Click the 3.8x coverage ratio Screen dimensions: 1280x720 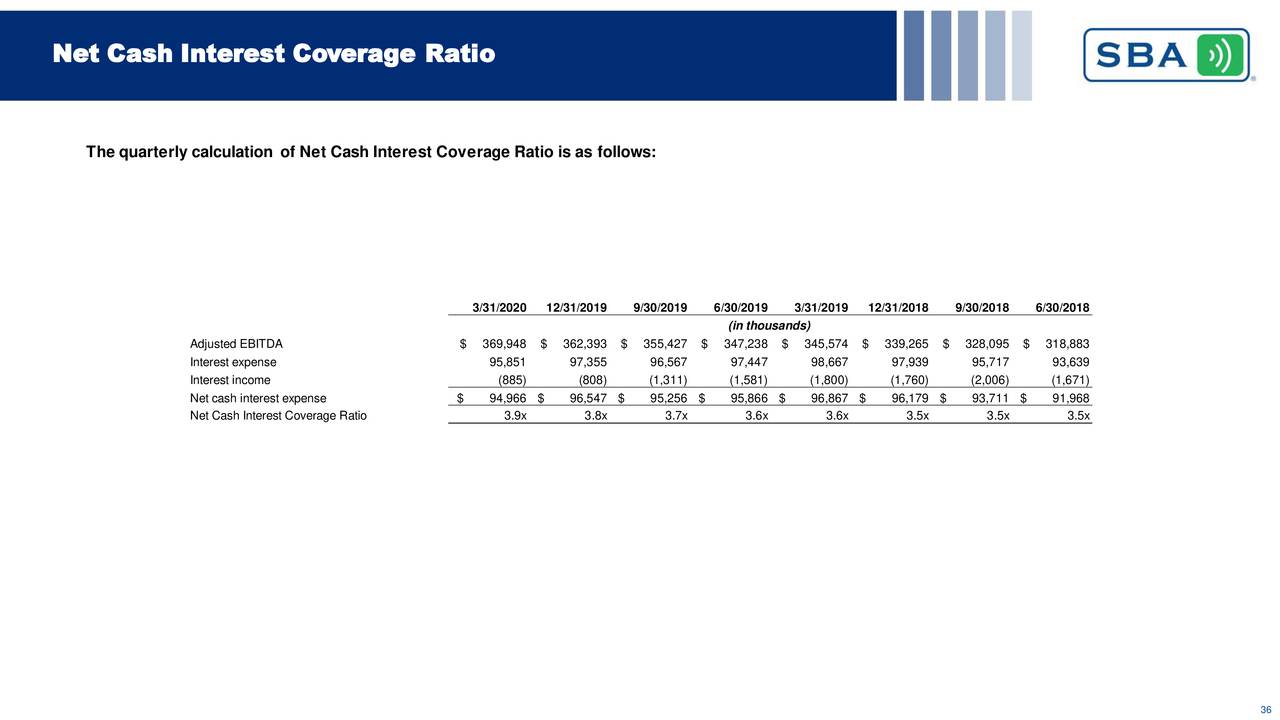click(x=597, y=416)
